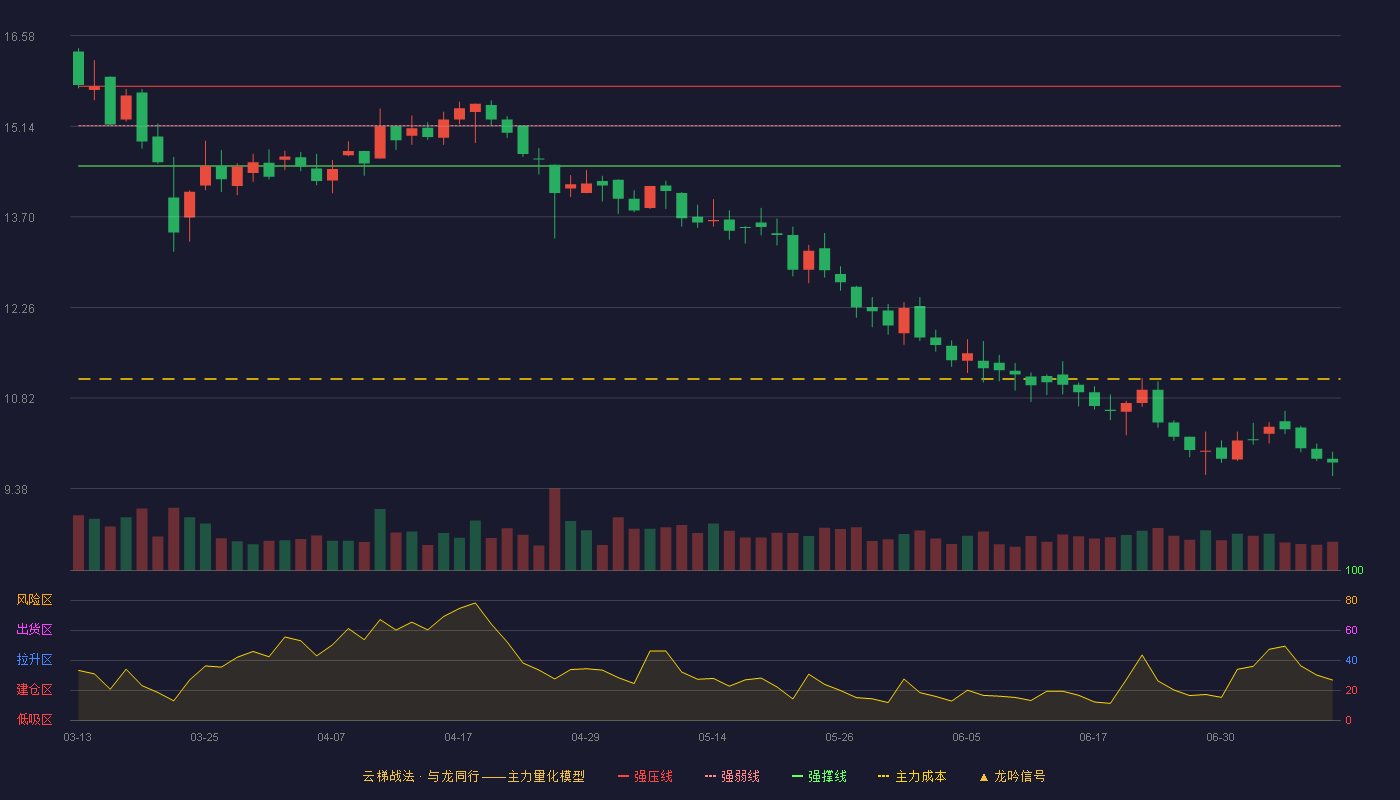Click the yellow dashed 主力成本 legend marker
Screen dimensions: 1400x800
click(883, 776)
